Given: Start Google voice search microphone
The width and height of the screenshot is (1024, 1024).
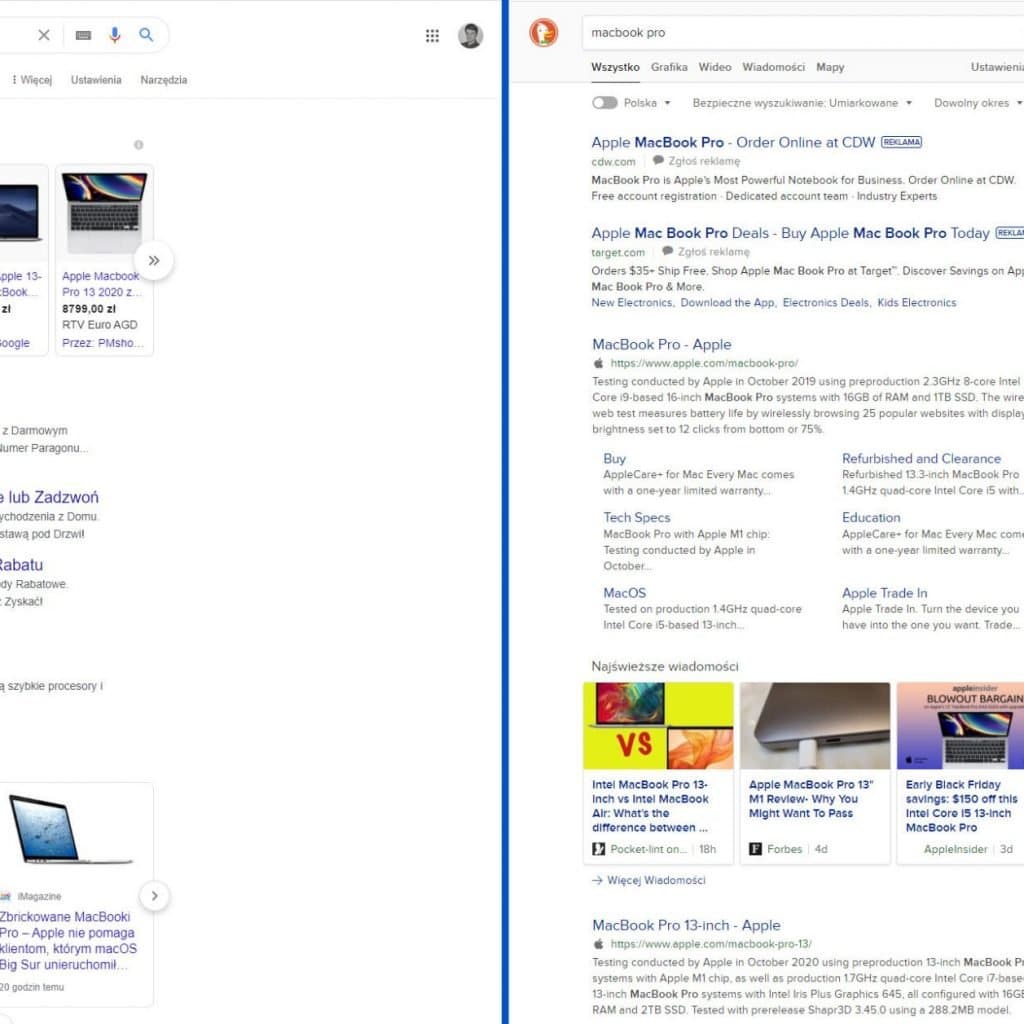Looking at the screenshot, I should tap(115, 35).
